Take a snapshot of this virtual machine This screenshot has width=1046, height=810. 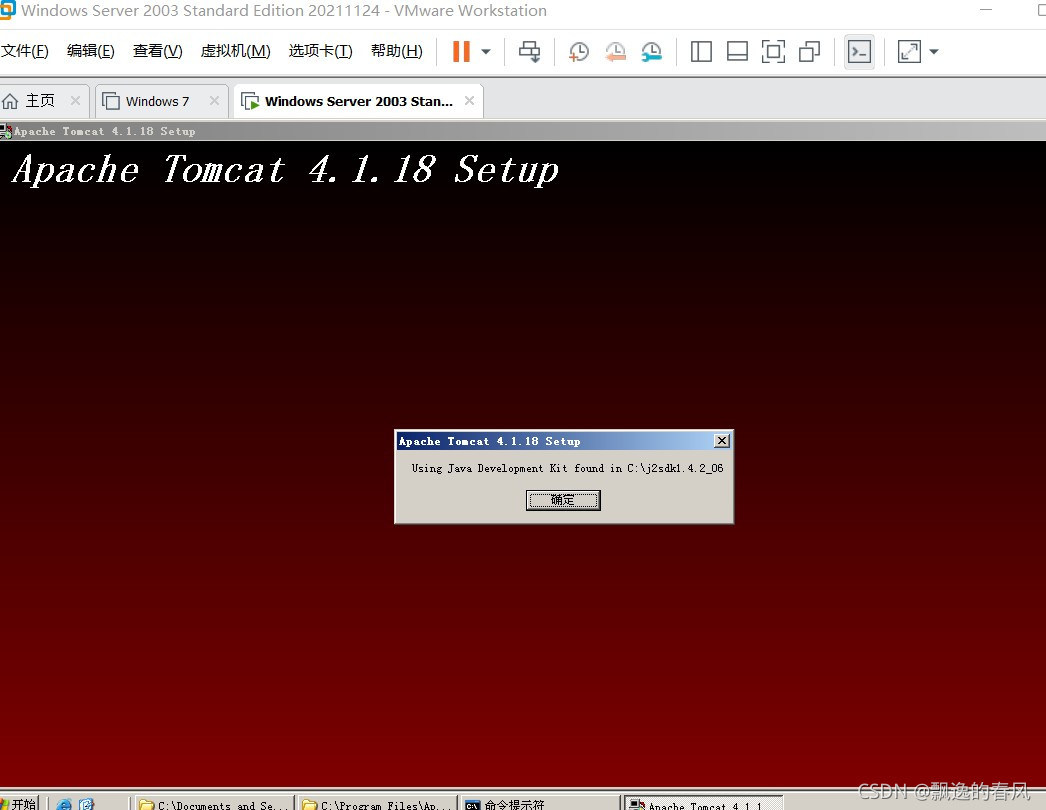tap(578, 51)
